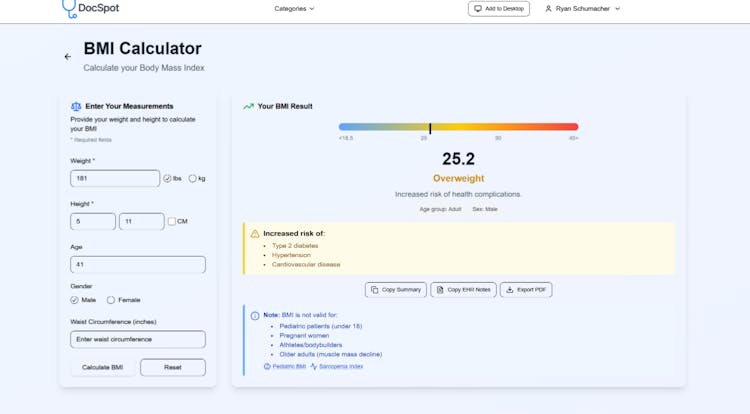Image resolution: width=750 pixels, height=414 pixels.
Task: Select the kg weight unit radio button
Action: tap(193, 179)
